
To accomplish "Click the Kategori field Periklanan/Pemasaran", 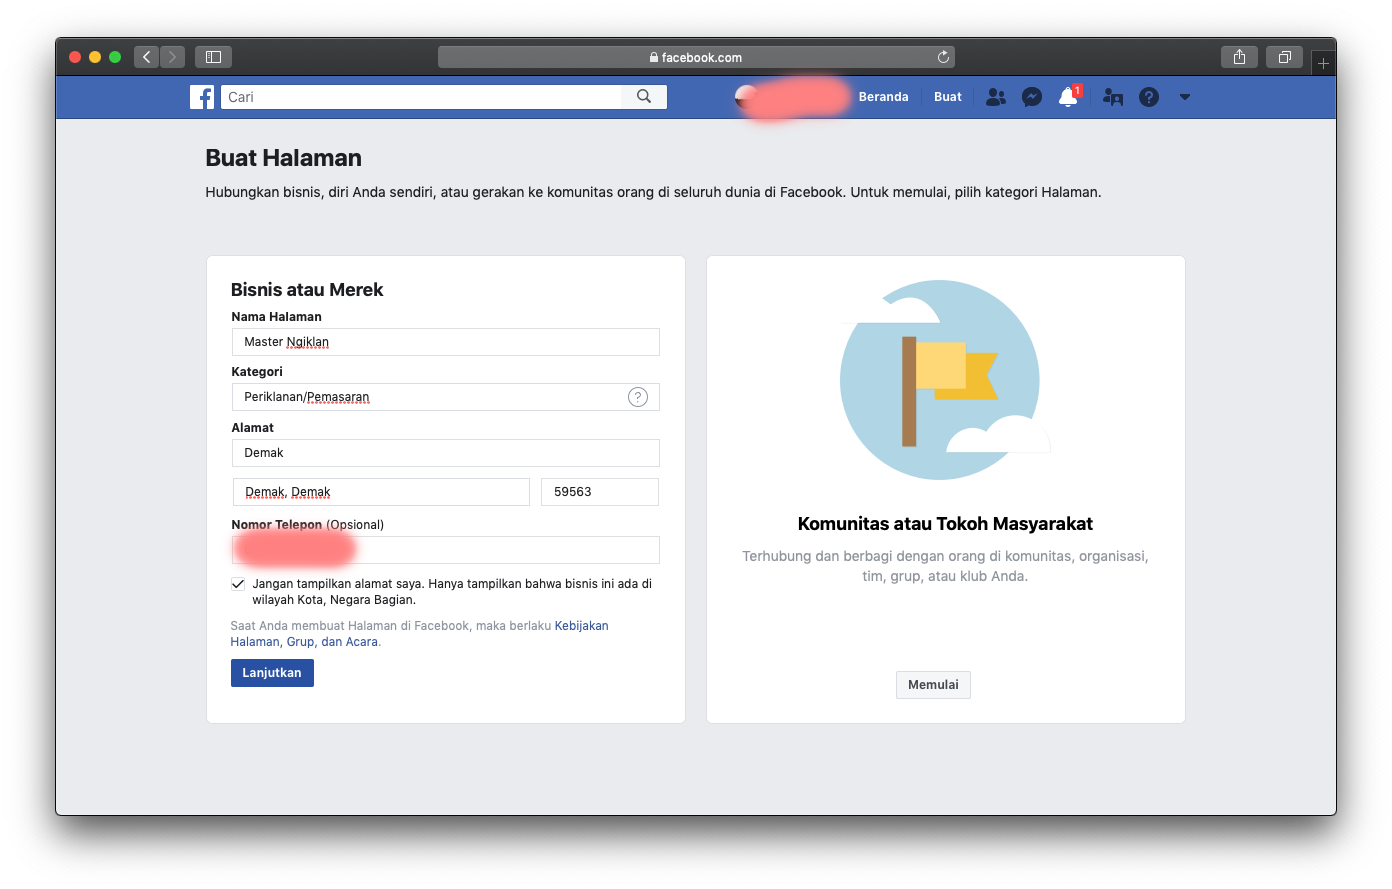I will click(x=446, y=397).
